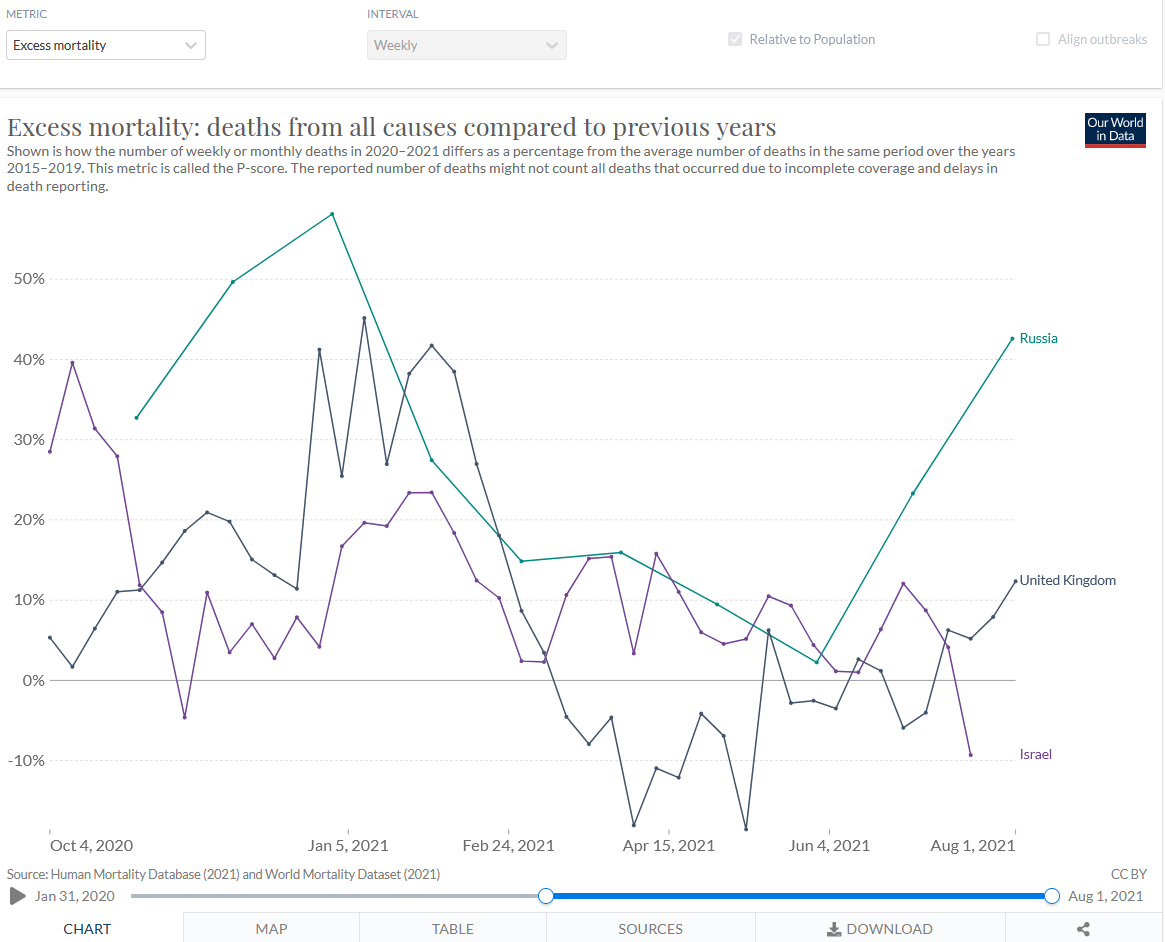Click the Israel line label
This screenshot has height=942, width=1165.
point(1035,754)
